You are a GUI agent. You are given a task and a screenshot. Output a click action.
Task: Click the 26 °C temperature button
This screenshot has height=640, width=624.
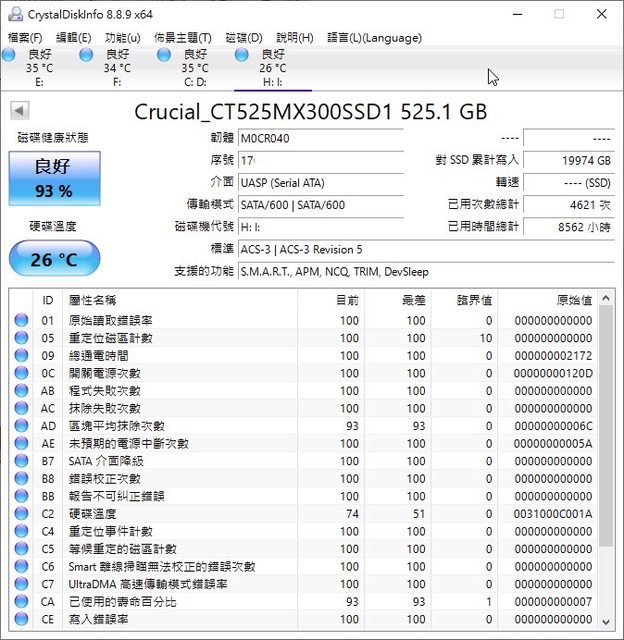coord(53,260)
